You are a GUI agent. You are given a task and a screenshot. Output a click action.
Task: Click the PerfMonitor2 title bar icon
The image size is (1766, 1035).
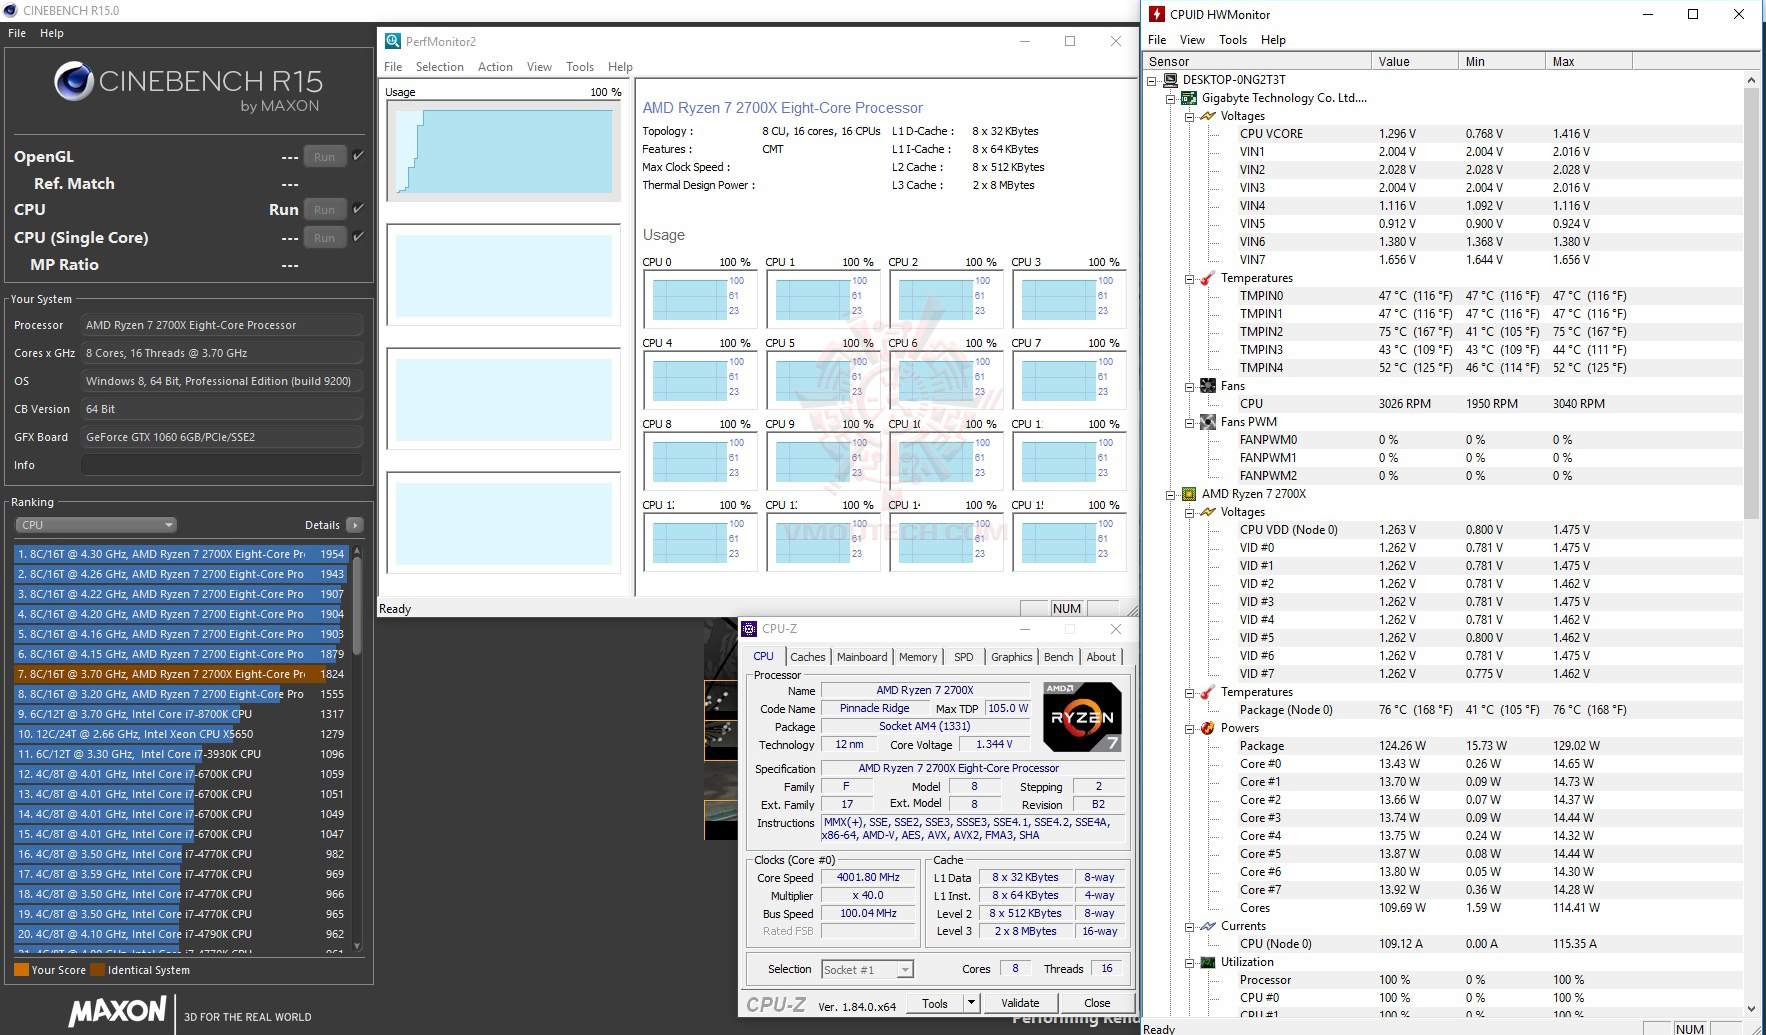click(393, 41)
